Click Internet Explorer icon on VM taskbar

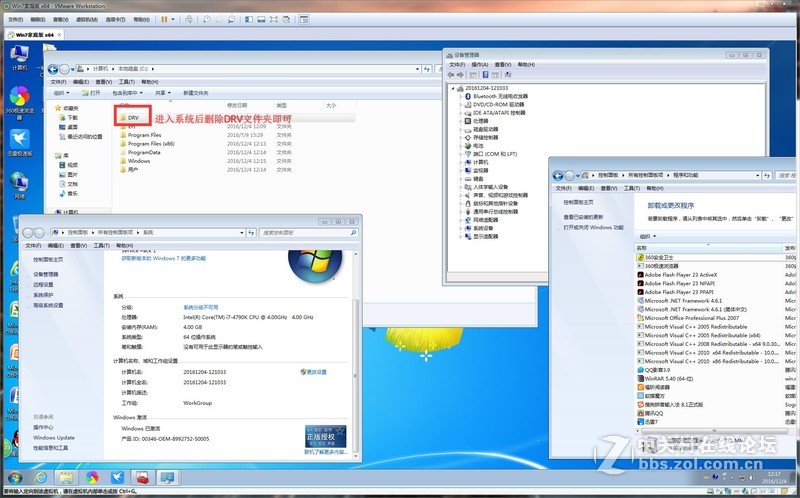coord(41,478)
